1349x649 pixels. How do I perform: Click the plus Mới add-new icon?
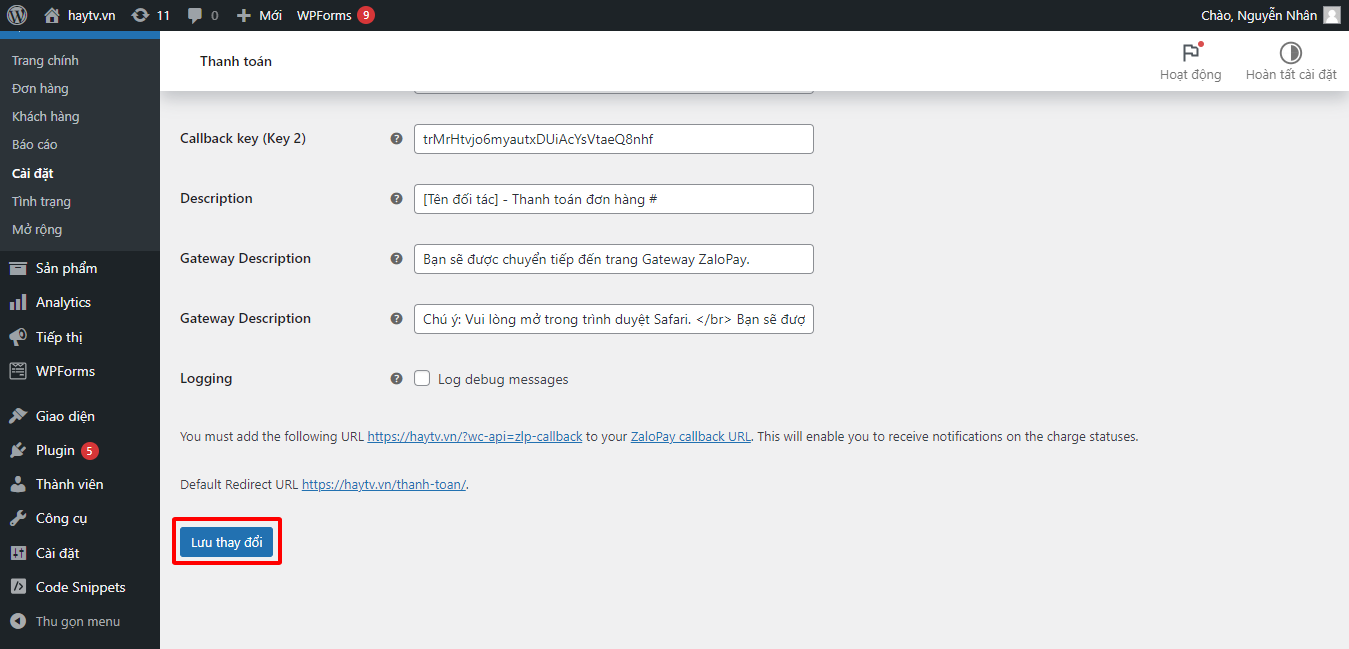pyautogui.click(x=243, y=15)
